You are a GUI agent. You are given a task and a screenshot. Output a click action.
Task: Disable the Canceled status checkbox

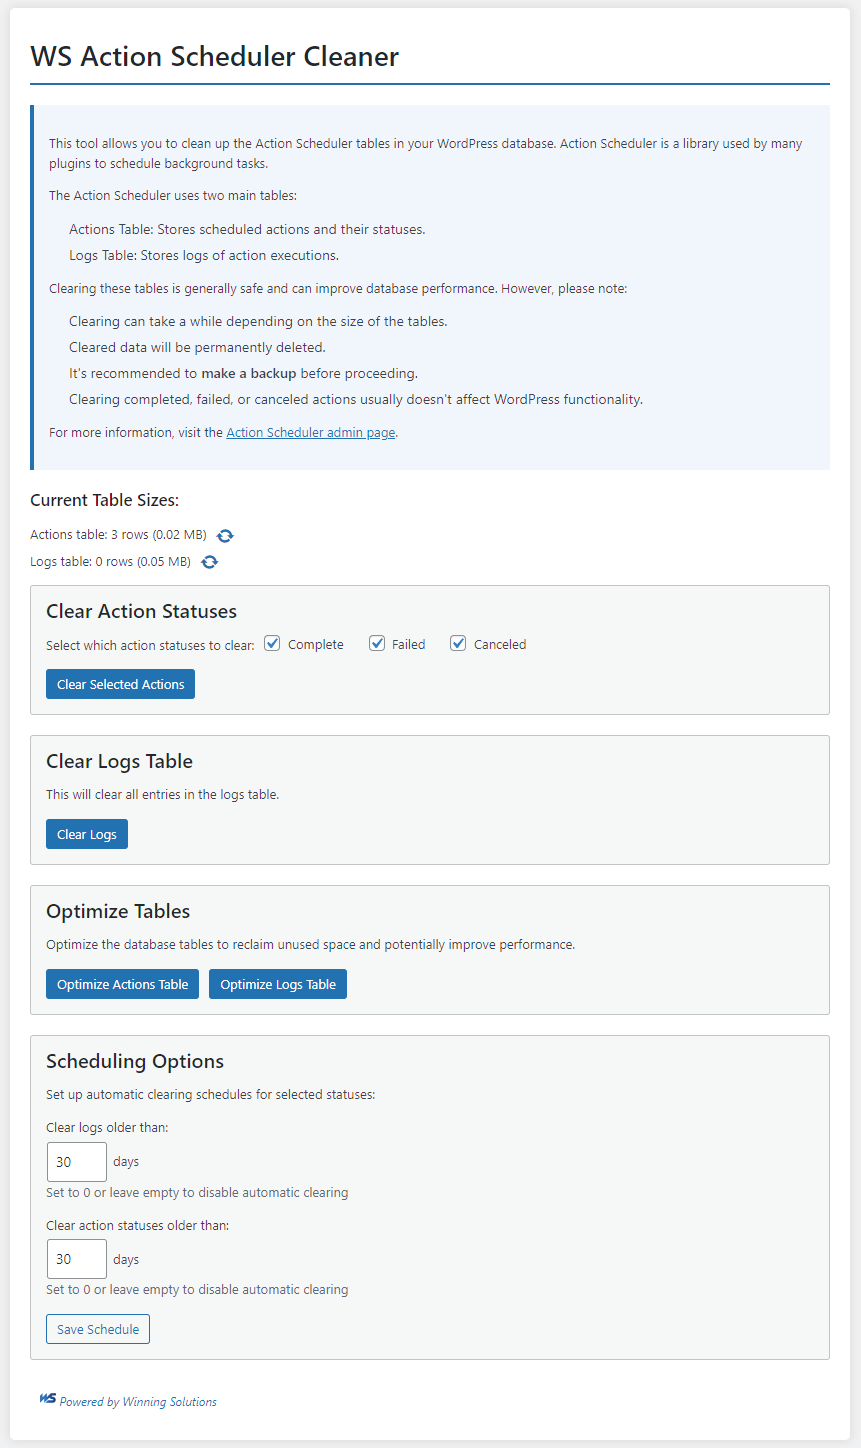pyautogui.click(x=458, y=644)
